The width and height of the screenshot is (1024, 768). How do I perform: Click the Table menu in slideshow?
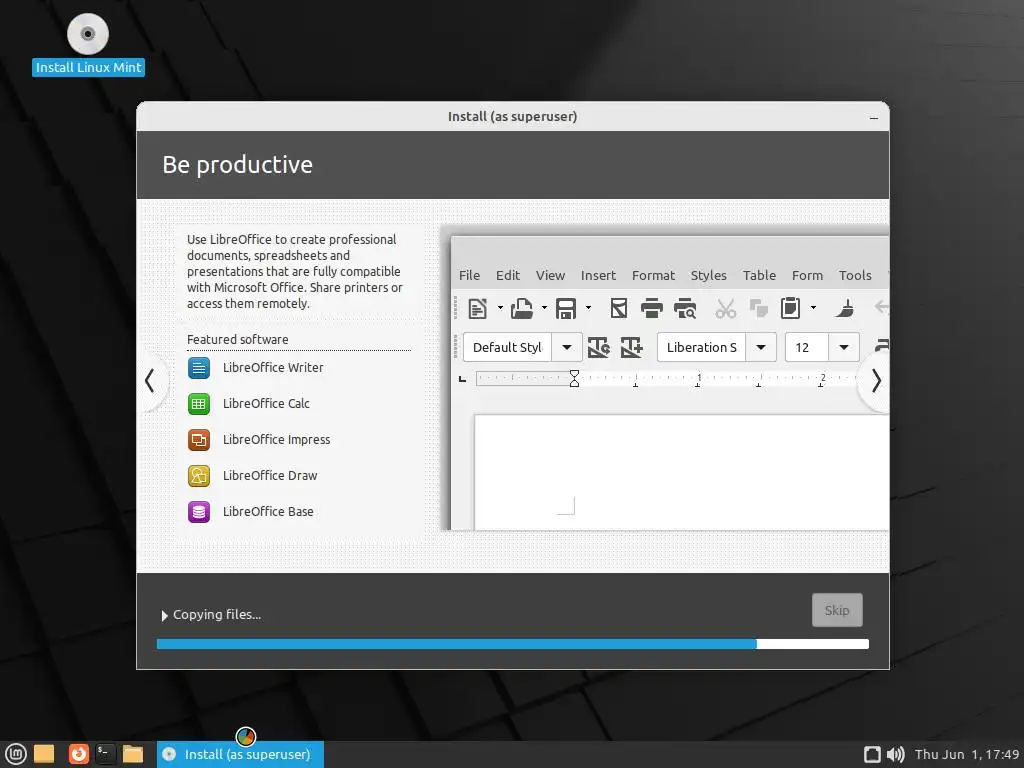click(760, 276)
